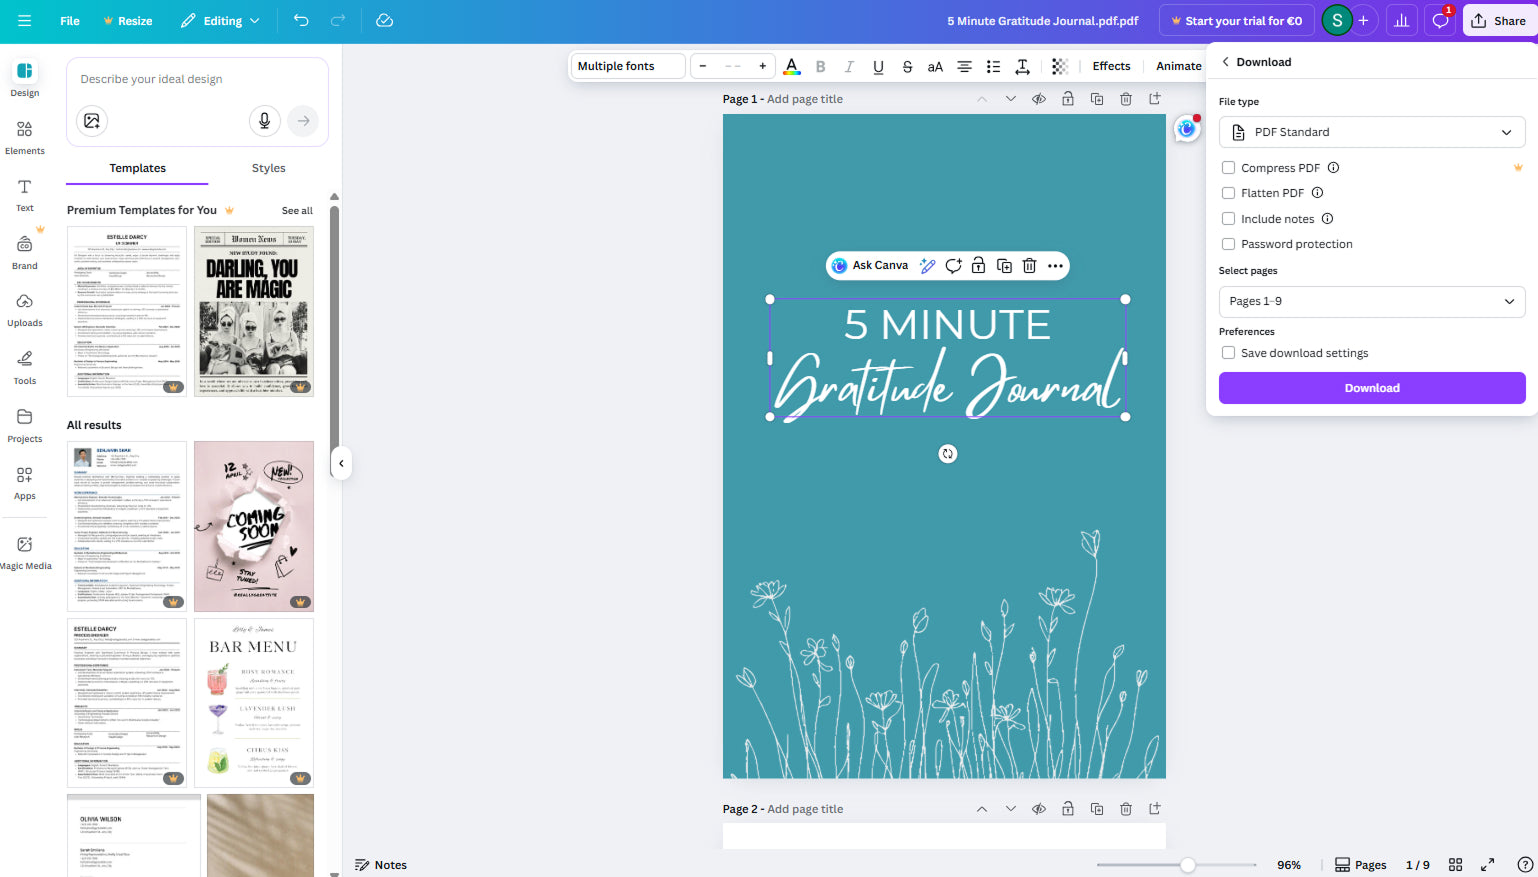
Task: Click the undo arrow in top bar
Action: point(301,21)
